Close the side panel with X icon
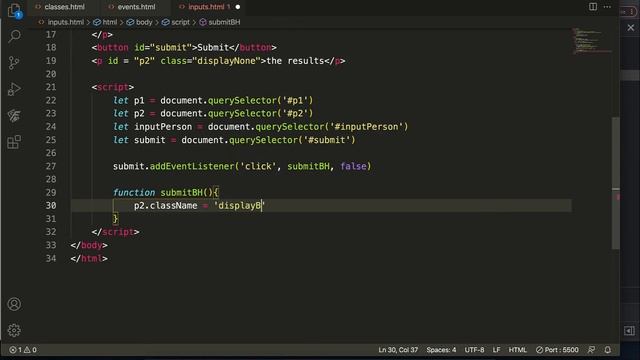This screenshot has height=360, width=640. pos(631,27)
